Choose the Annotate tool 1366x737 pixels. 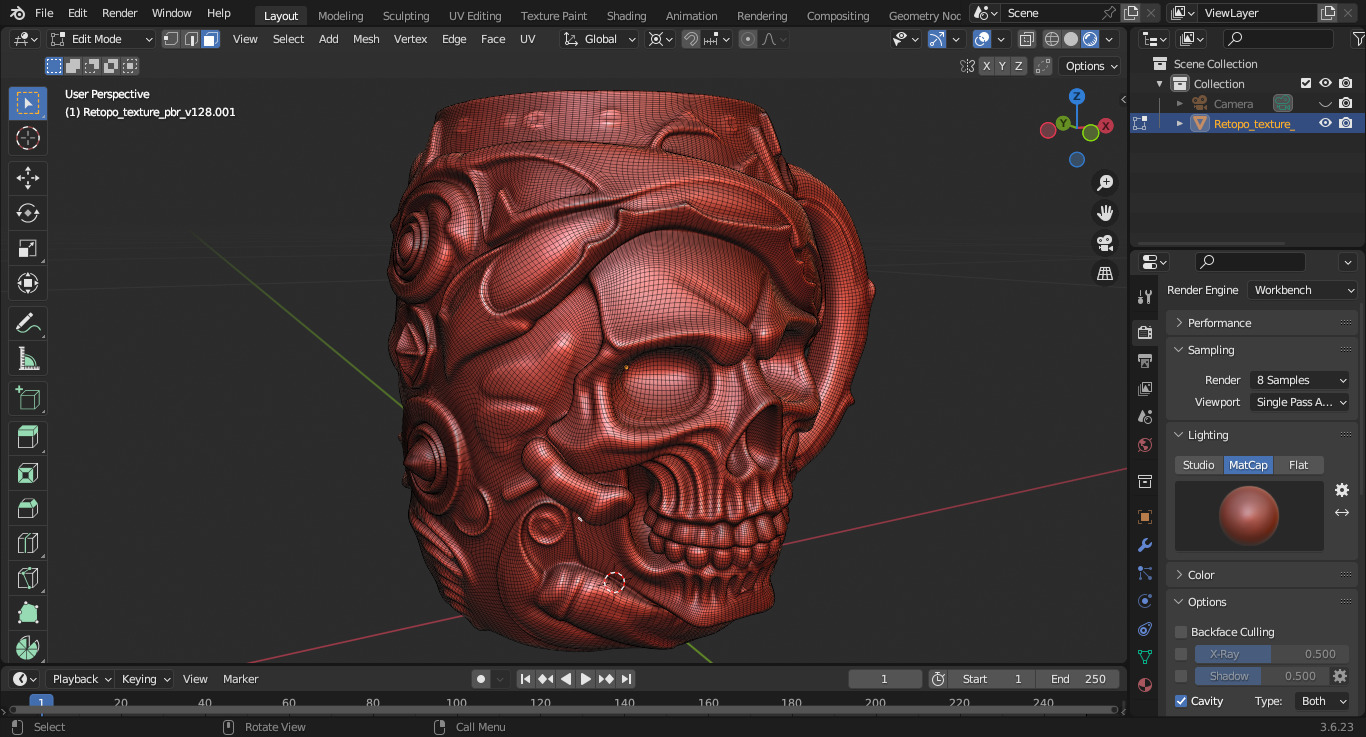[28, 323]
